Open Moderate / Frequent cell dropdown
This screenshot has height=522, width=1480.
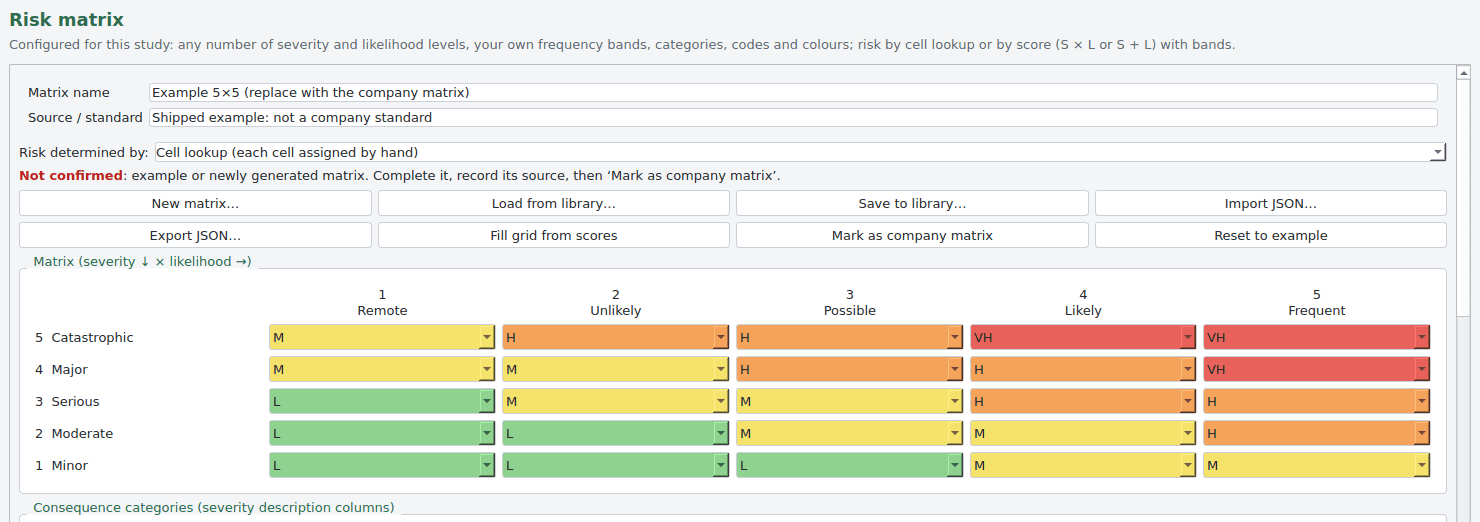click(x=1317, y=433)
